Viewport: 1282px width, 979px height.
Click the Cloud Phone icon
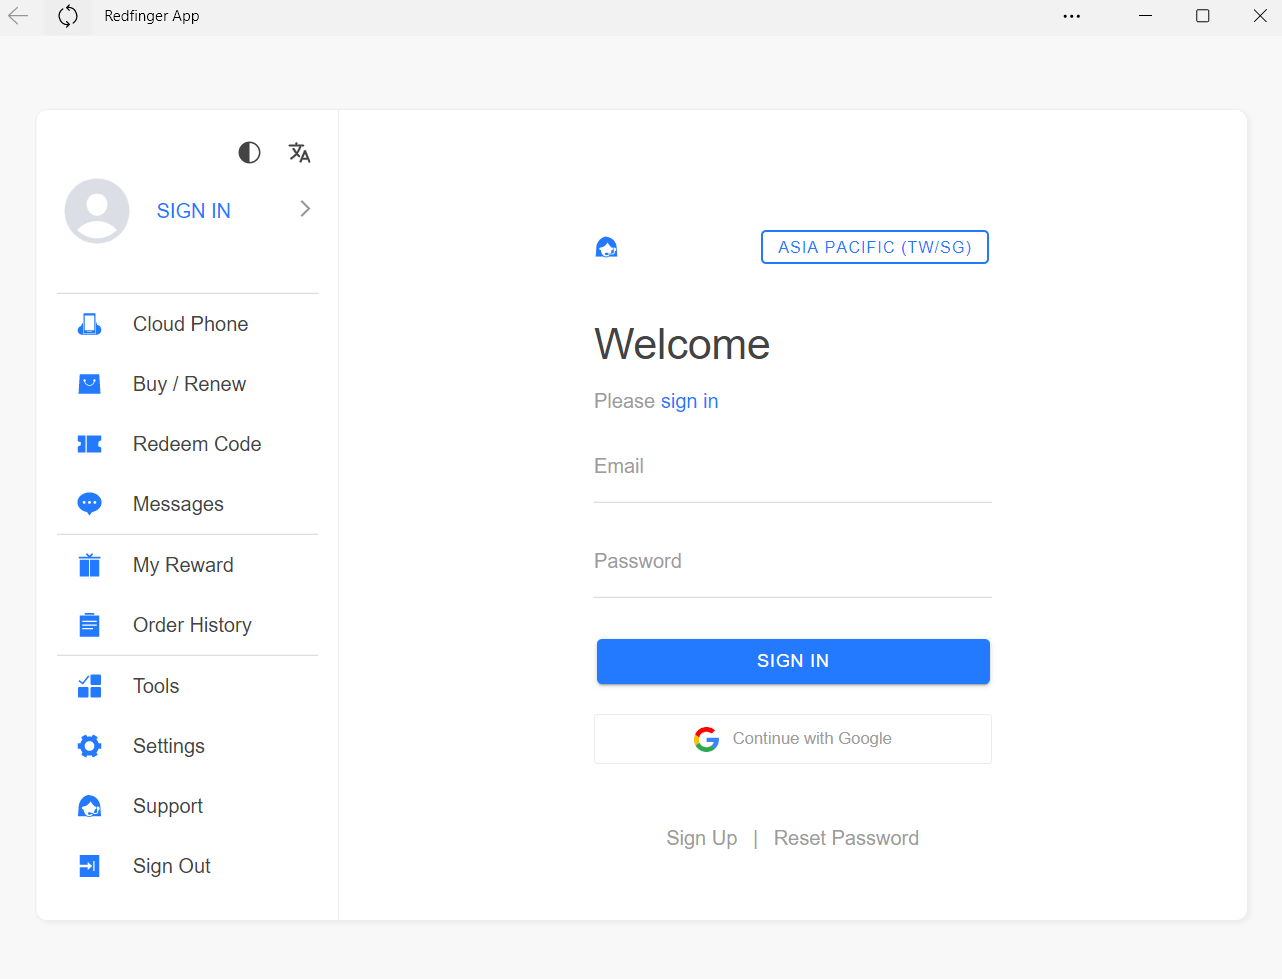(x=89, y=324)
